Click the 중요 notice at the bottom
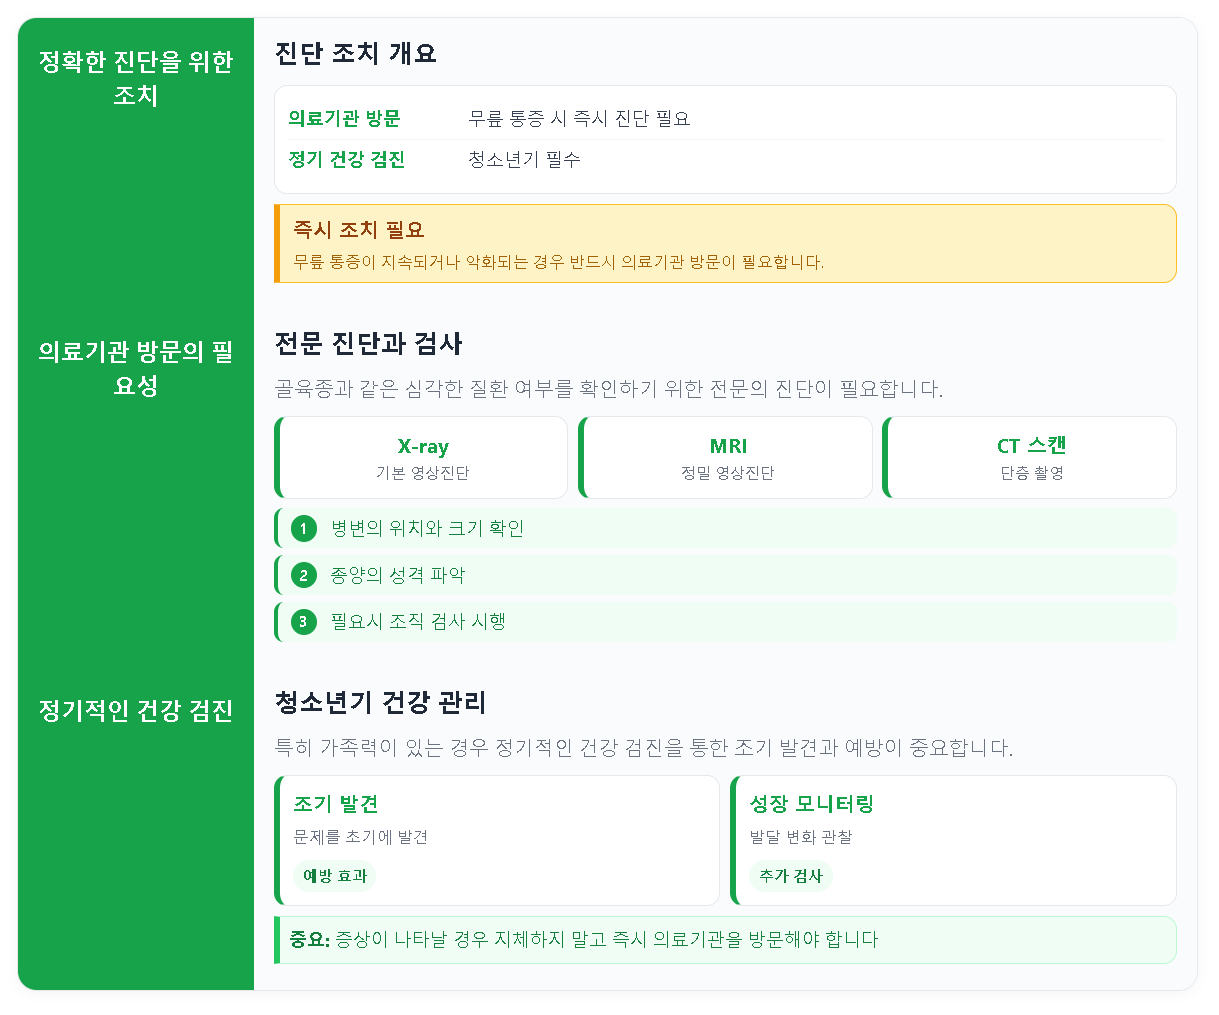 (x=725, y=940)
